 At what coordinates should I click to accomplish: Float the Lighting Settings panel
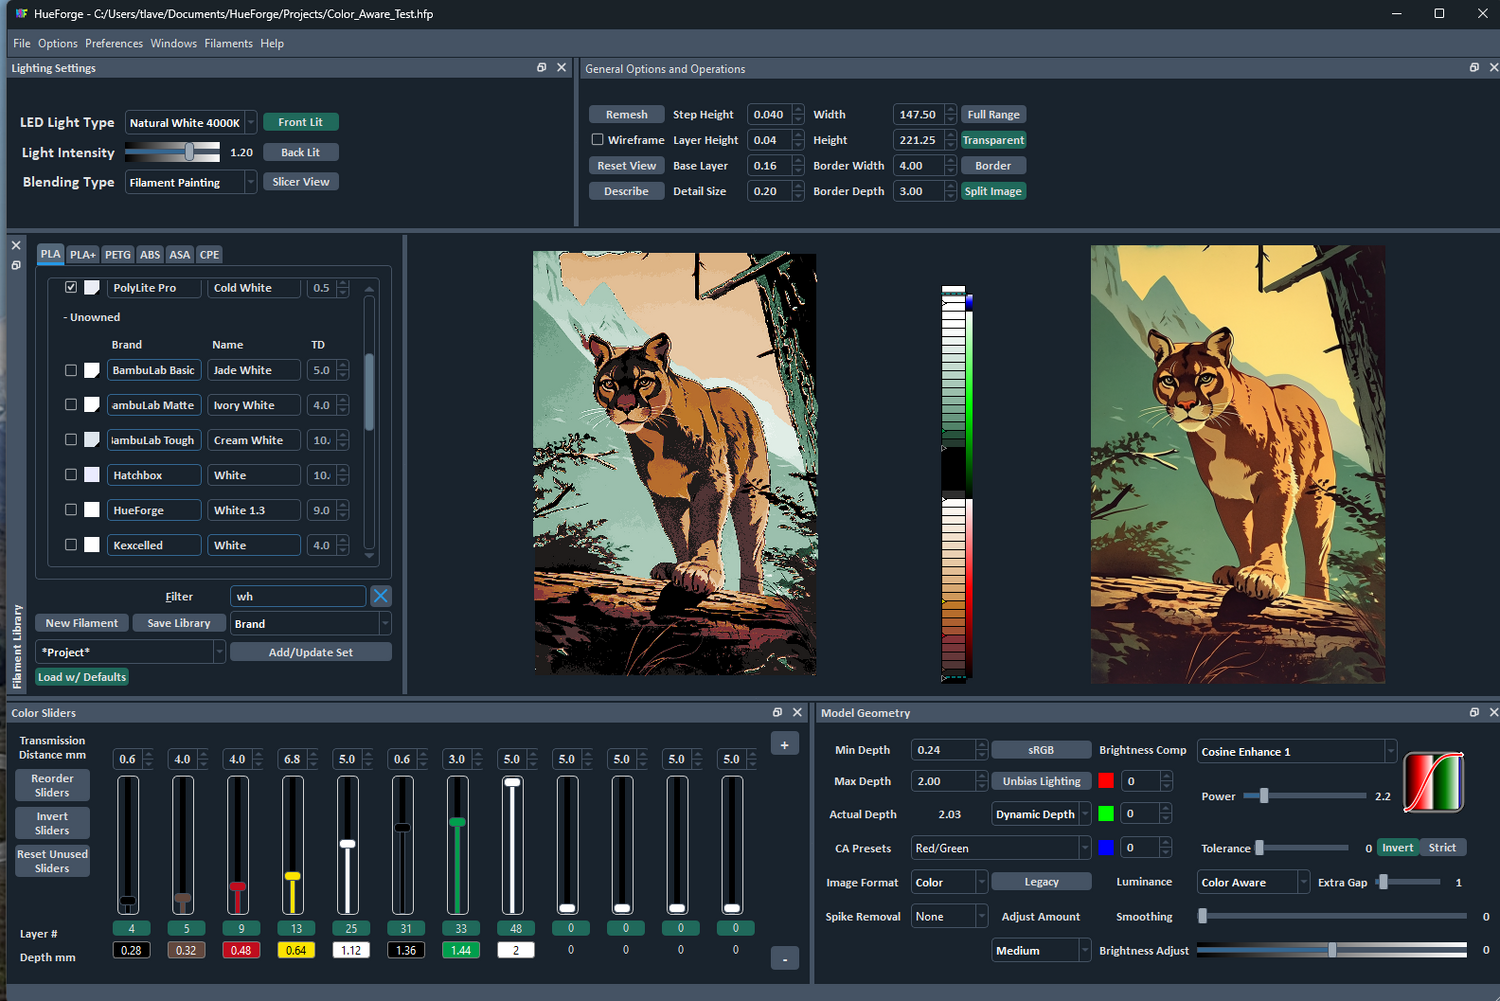541,68
